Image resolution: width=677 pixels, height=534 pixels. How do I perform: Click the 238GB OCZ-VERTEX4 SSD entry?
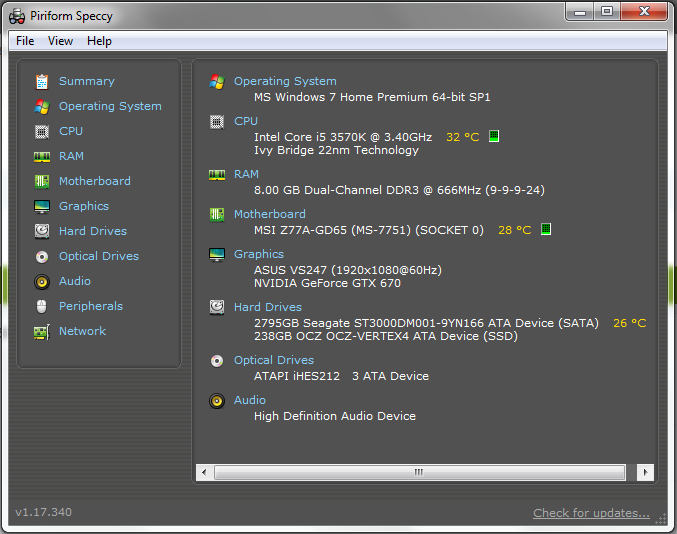386,336
